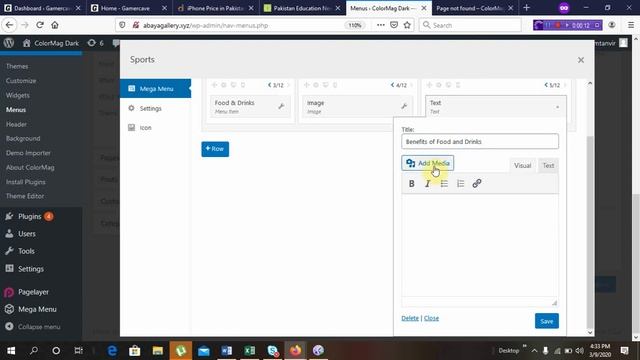640x360 pixels.
Task: Click the WordPress logo in admin bar
Action: tap(9, 43)
